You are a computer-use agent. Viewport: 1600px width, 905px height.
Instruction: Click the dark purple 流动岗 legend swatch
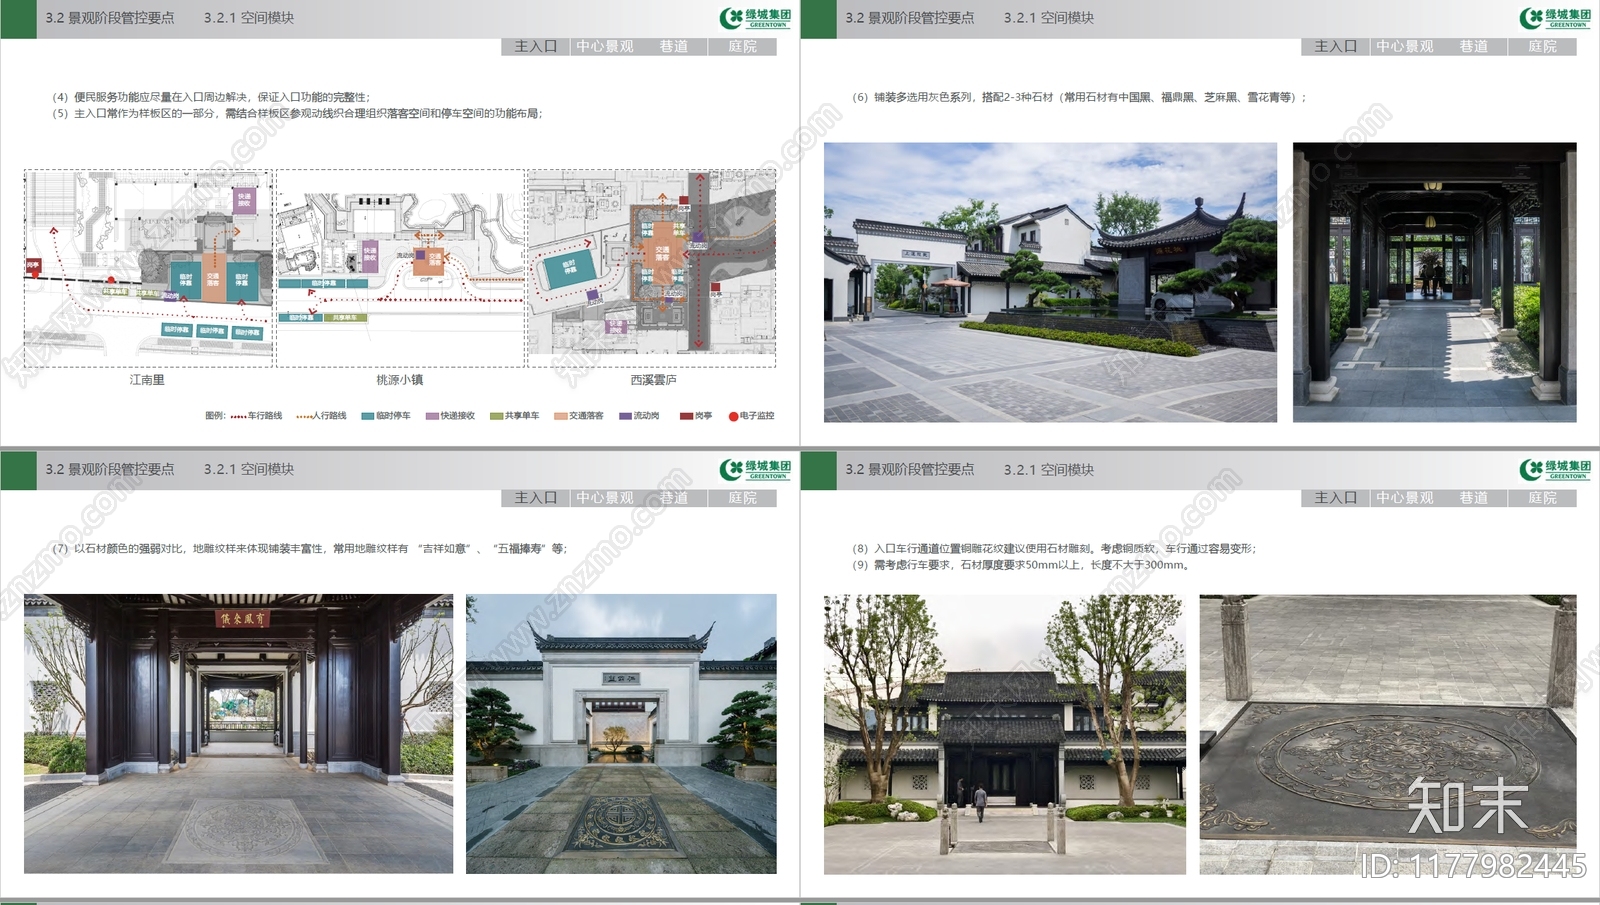[x=625, y=416]
